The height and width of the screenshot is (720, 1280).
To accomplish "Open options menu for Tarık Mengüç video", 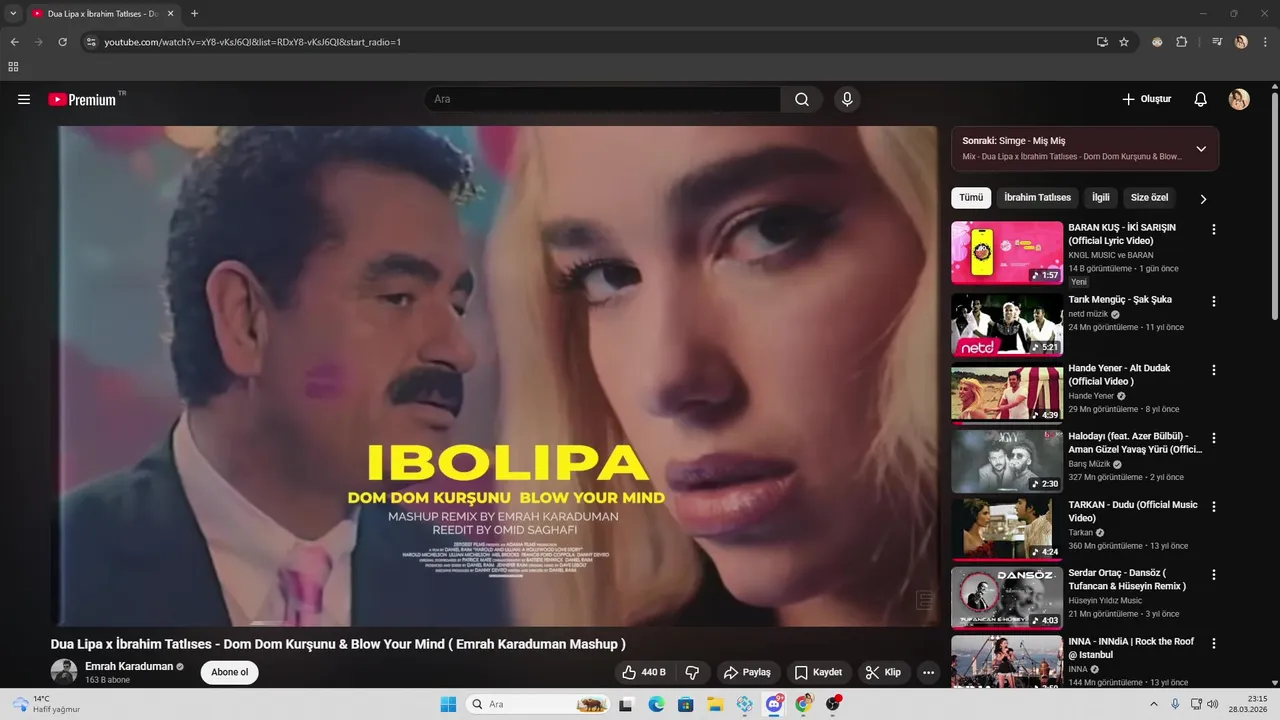I will [x=1214, y=301].
